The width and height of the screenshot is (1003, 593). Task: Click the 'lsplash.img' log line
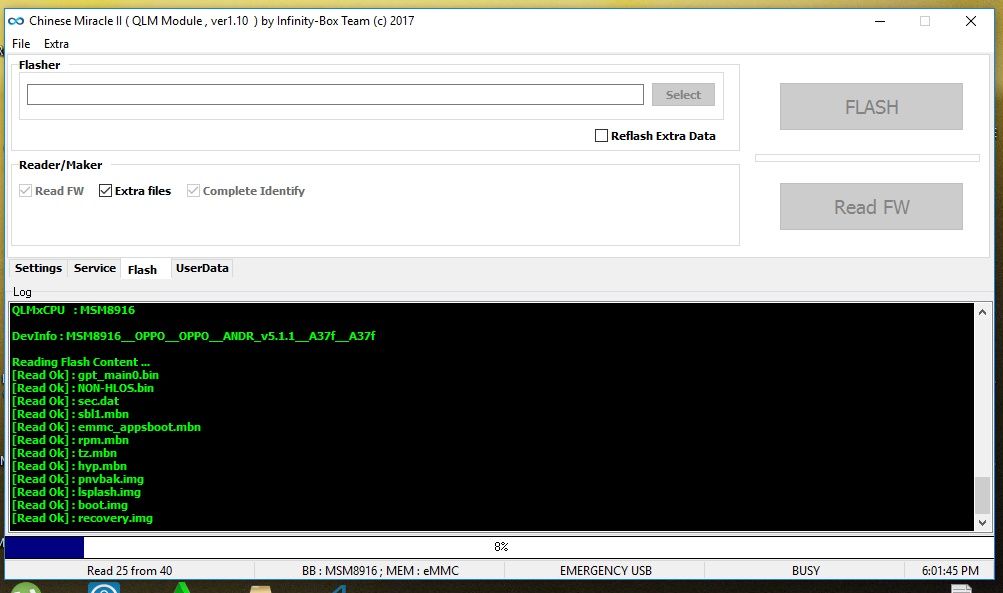coord(76,492)
